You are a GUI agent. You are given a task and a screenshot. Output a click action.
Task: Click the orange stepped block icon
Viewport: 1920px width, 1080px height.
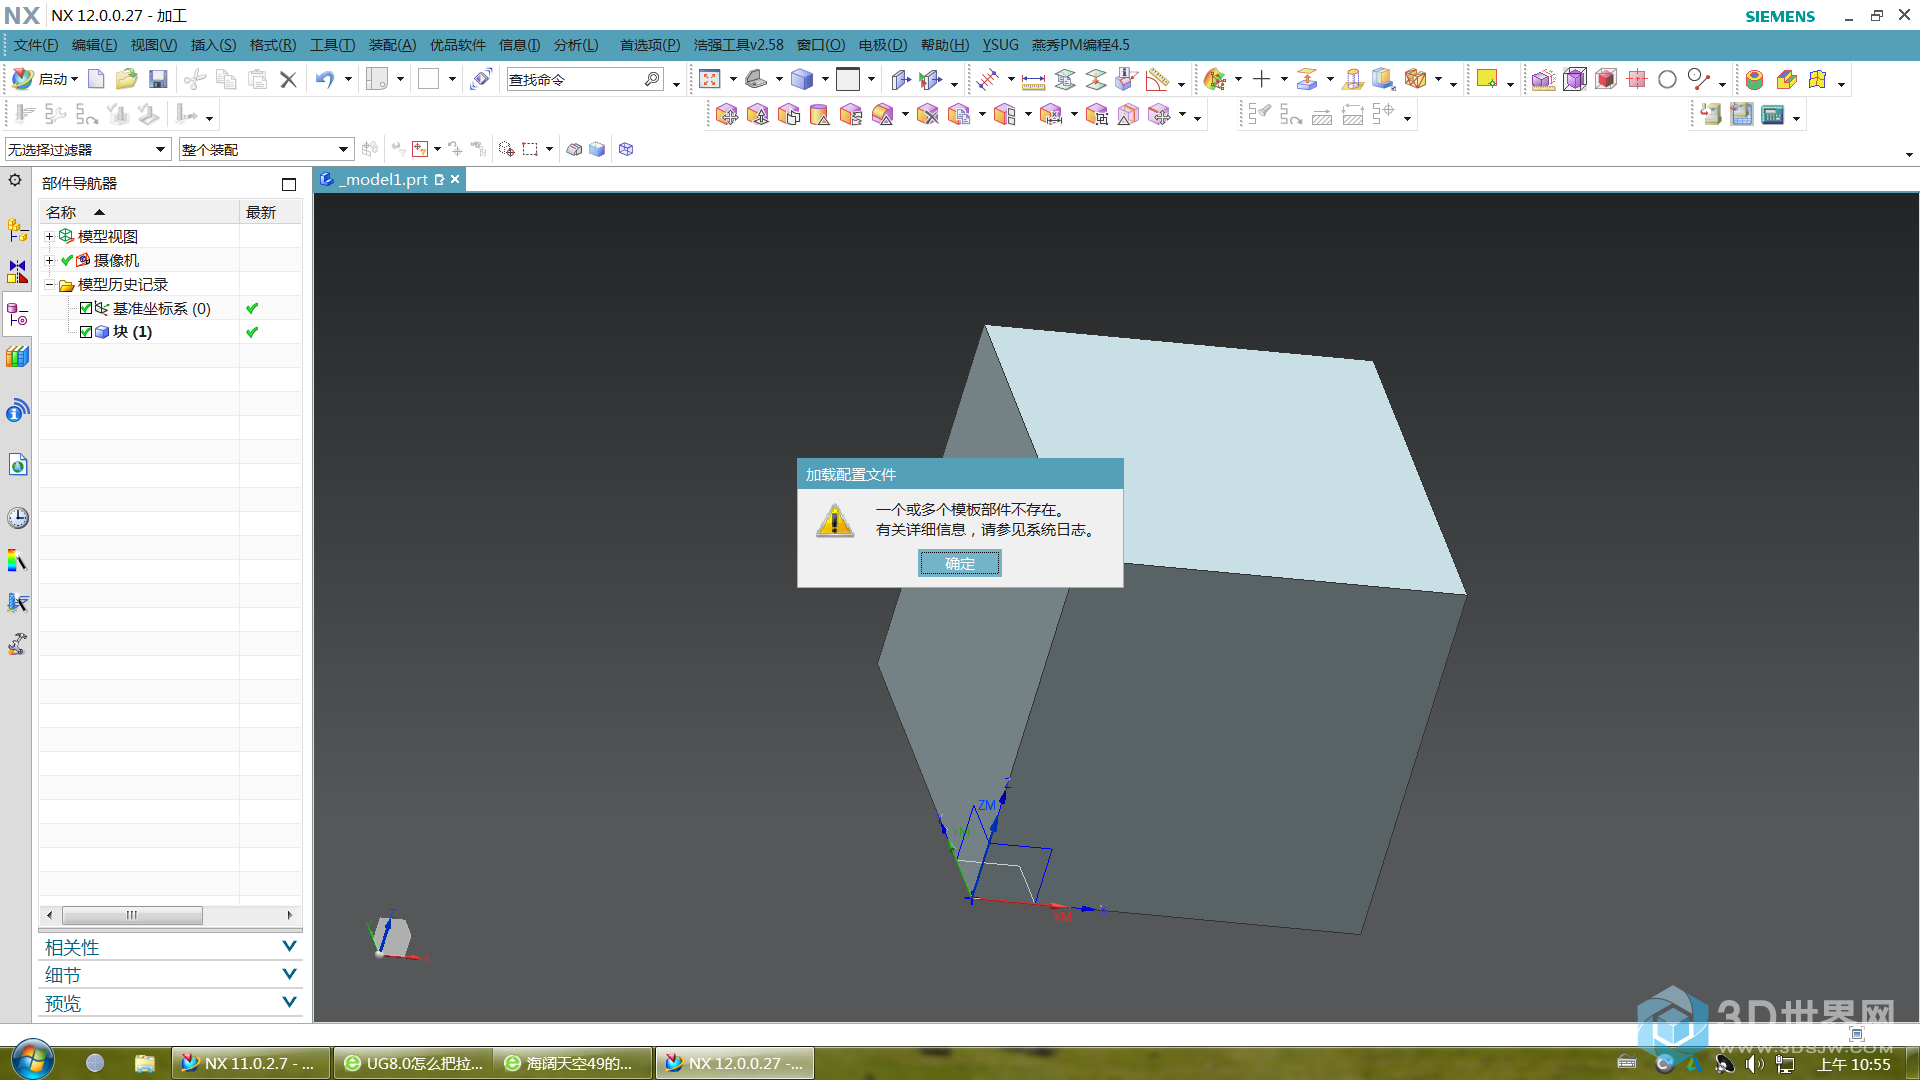(x=1787, y=79)
